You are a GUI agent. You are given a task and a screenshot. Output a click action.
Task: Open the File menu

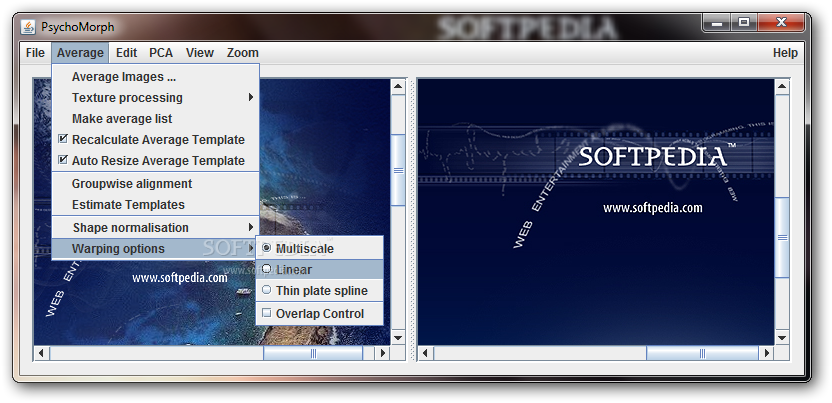click(x=36, y=53)
